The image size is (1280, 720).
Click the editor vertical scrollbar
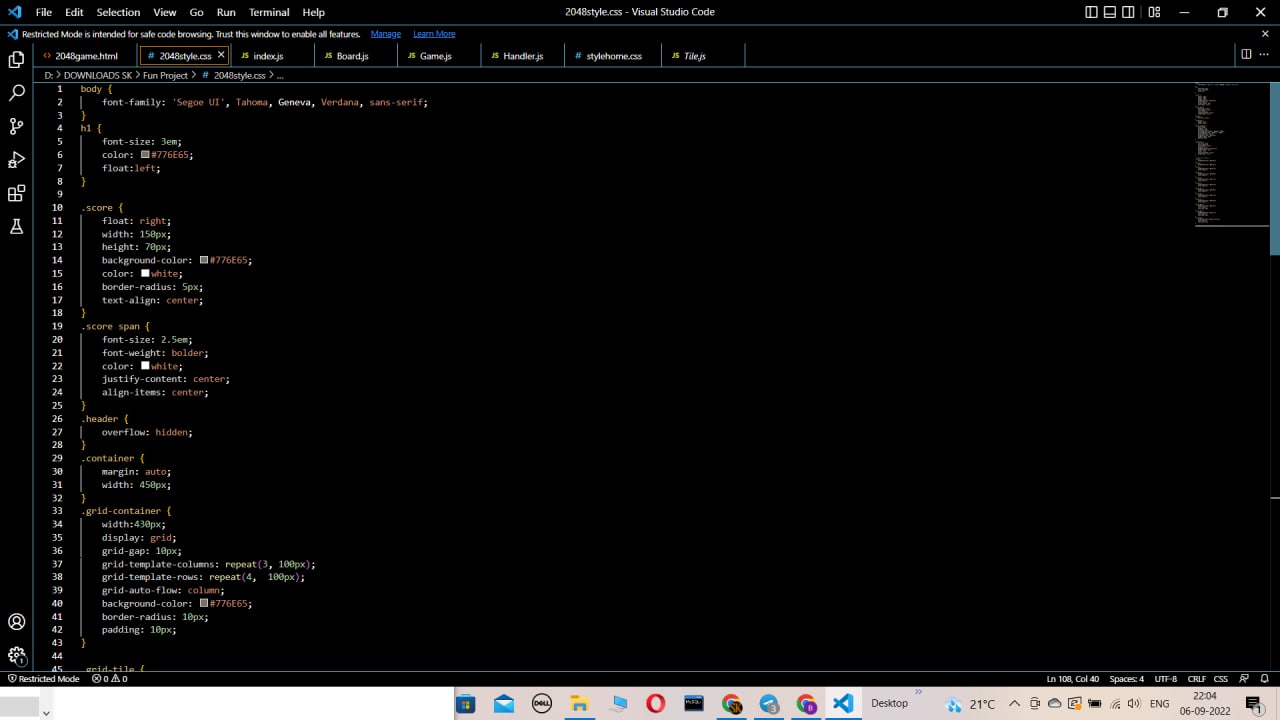[x=1275, y=168]
